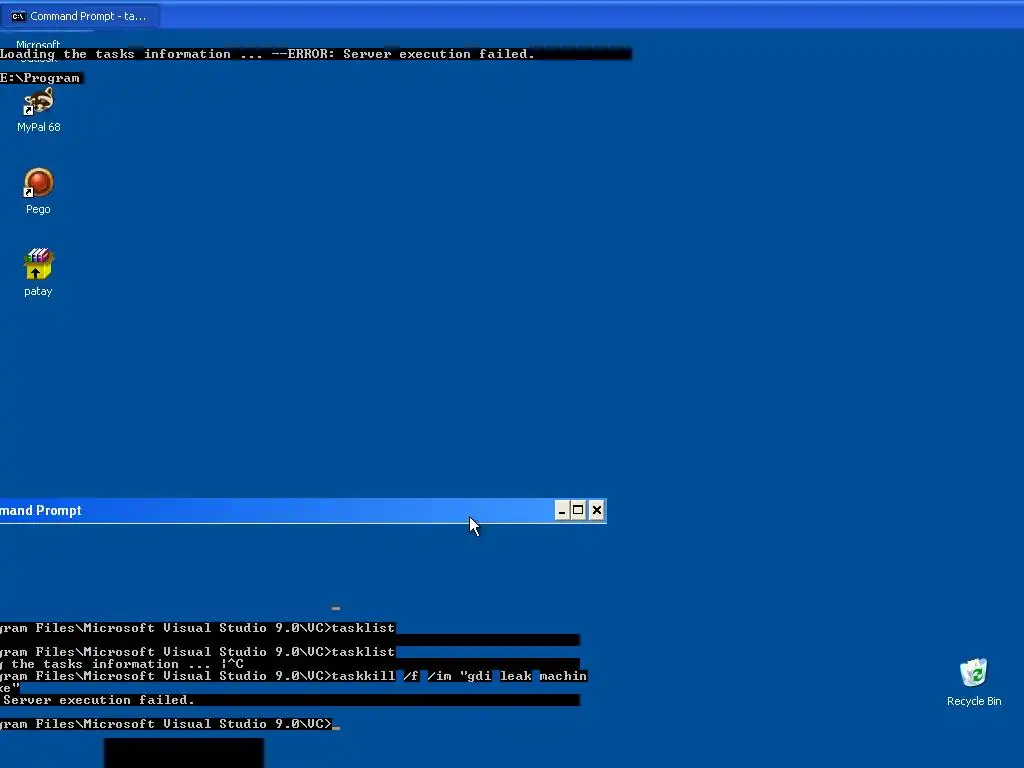
Task: Open the Pego desktop shortcut
Action: [39, 191]
